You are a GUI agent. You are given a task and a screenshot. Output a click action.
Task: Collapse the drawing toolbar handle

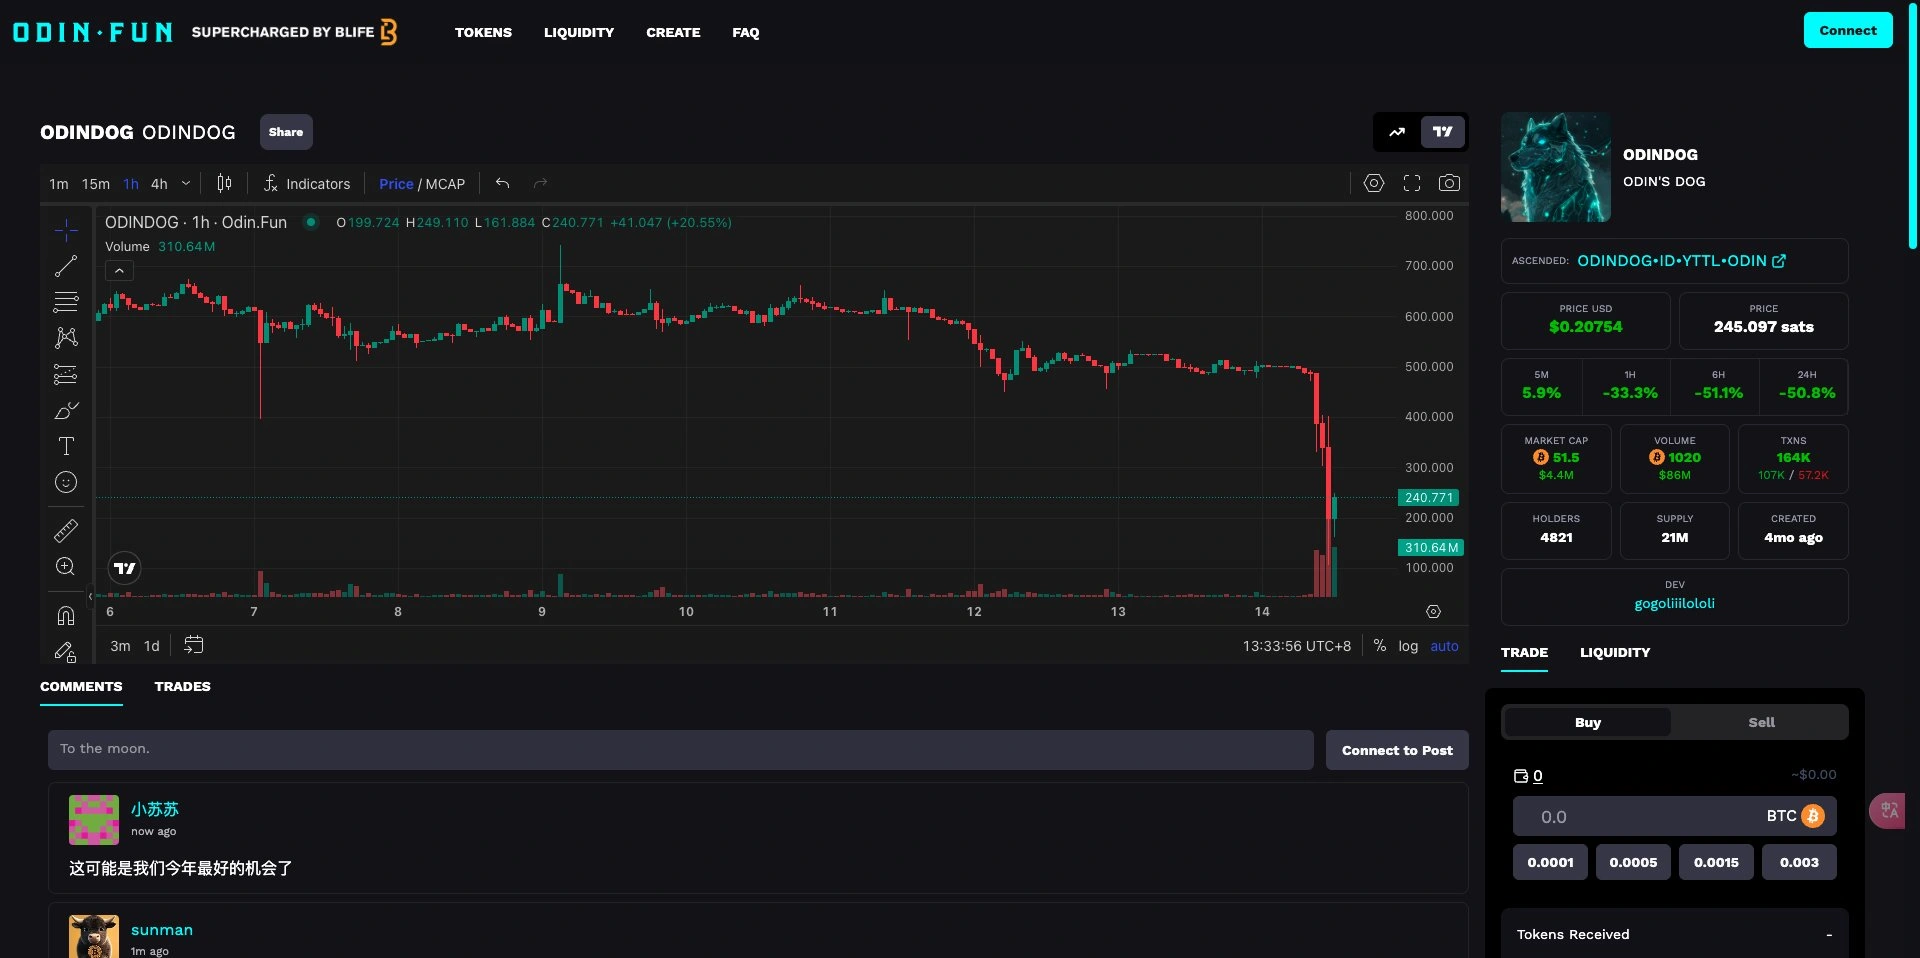click(90, 596)
